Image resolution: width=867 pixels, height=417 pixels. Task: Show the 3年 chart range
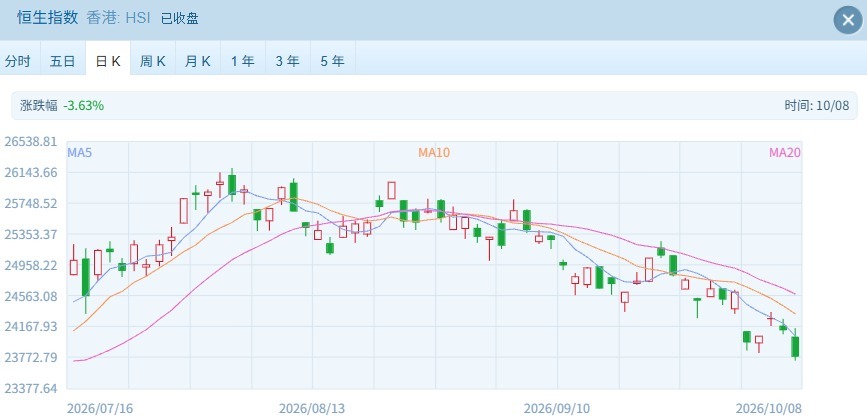point(288,60)
